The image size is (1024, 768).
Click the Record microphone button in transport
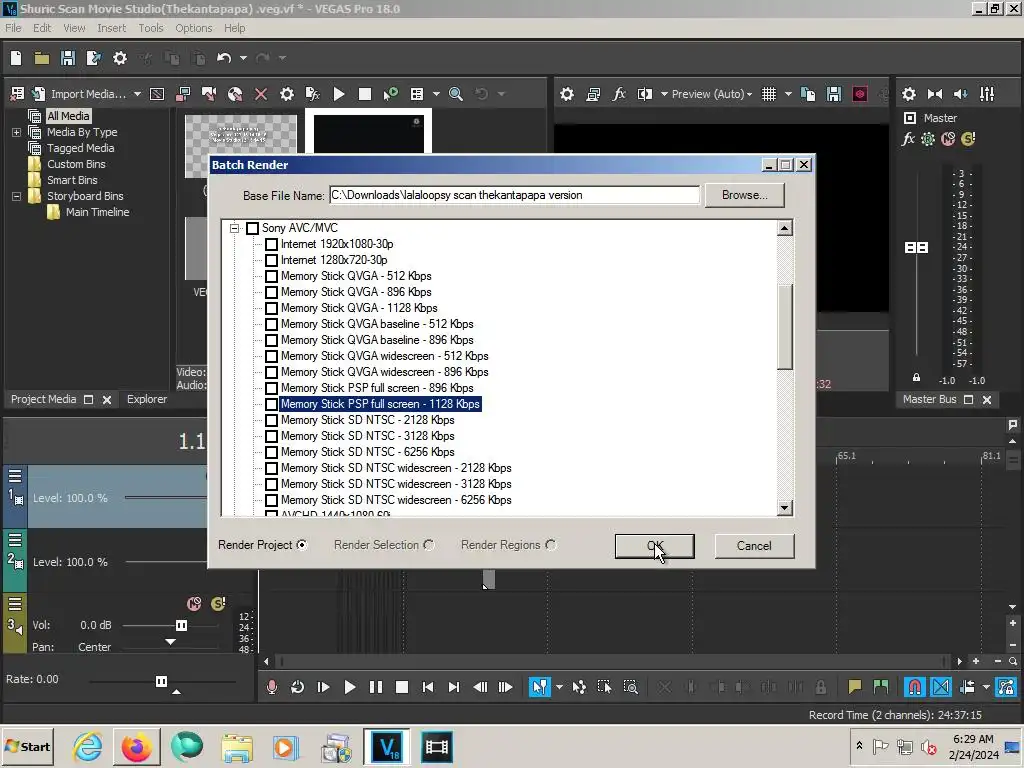pyautogui.click(x=272, y=687)
